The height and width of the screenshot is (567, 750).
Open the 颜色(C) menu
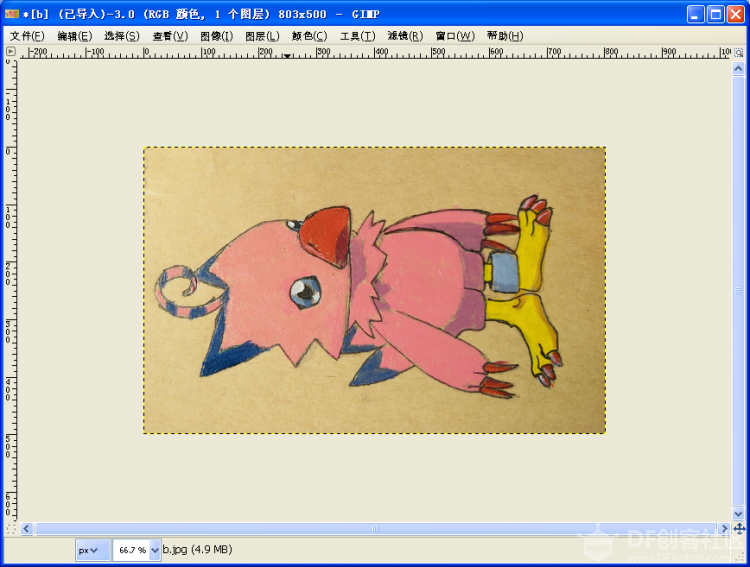click(309, 36)
